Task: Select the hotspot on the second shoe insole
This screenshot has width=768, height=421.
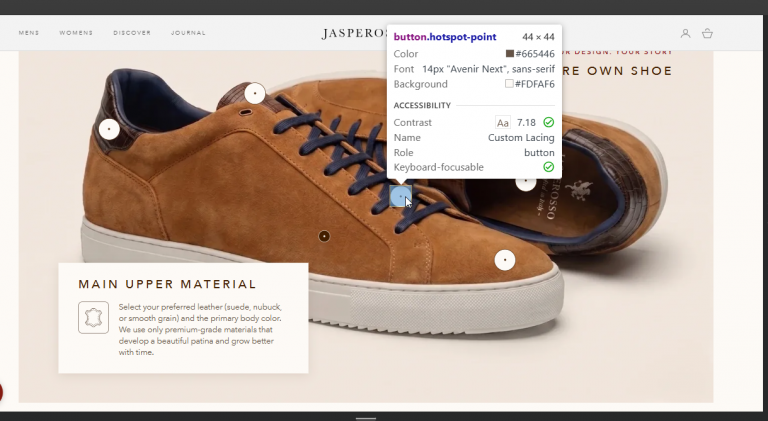Action: [x=526, y=183]
